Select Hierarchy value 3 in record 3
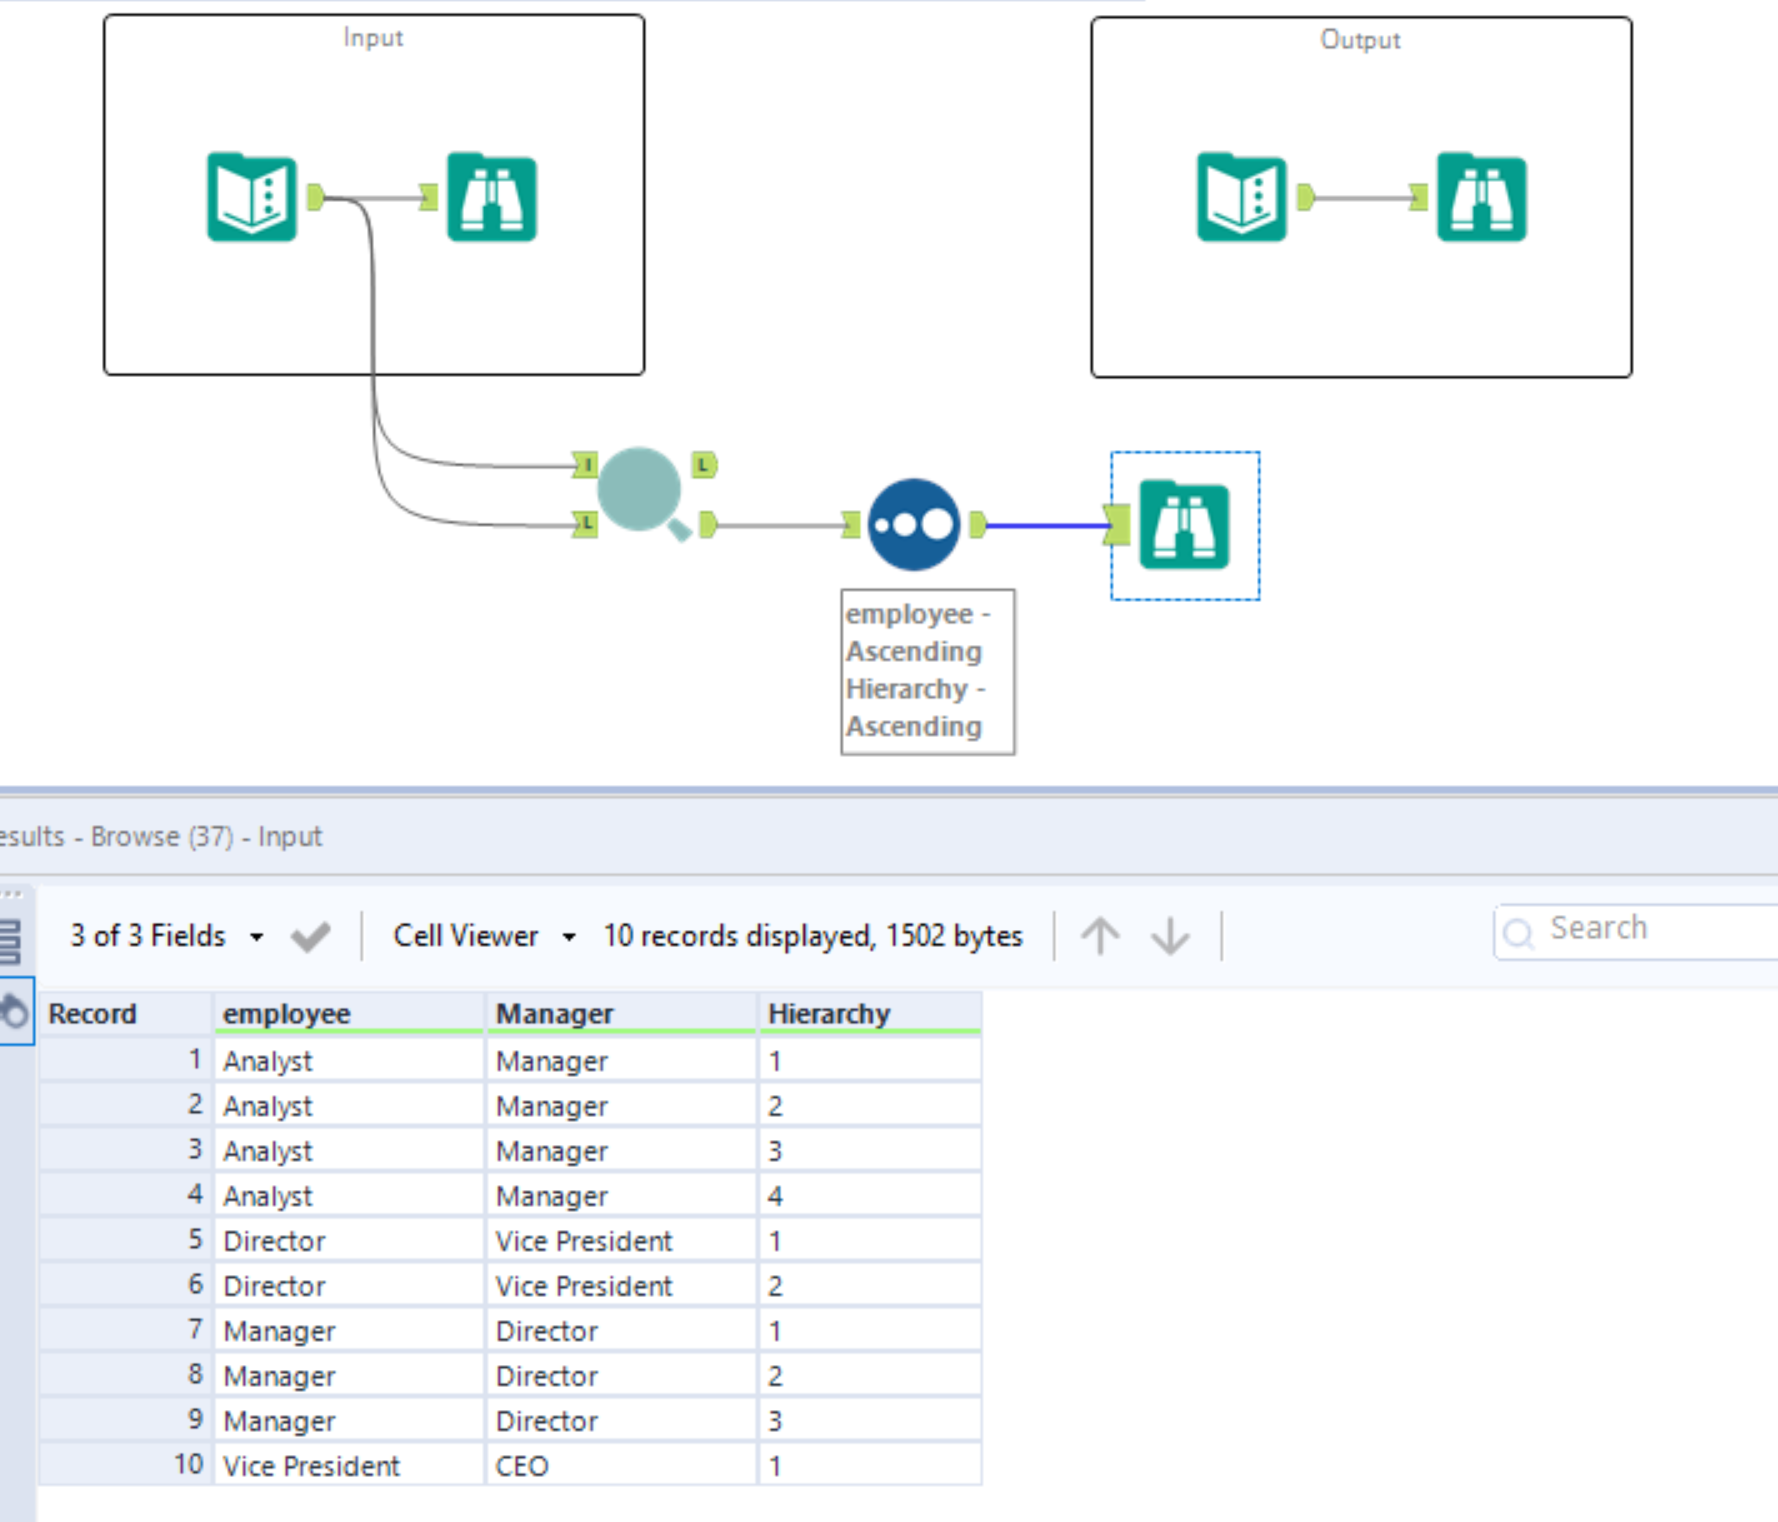The image size is (1778, 1522). tap(870, 1151)
